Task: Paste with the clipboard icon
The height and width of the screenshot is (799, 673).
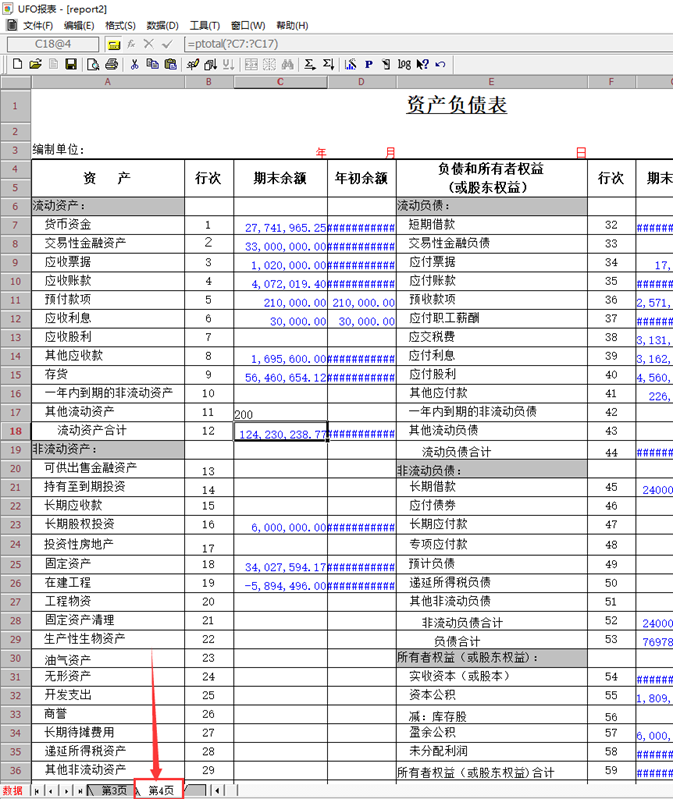Action: click(x=171, y=64)
